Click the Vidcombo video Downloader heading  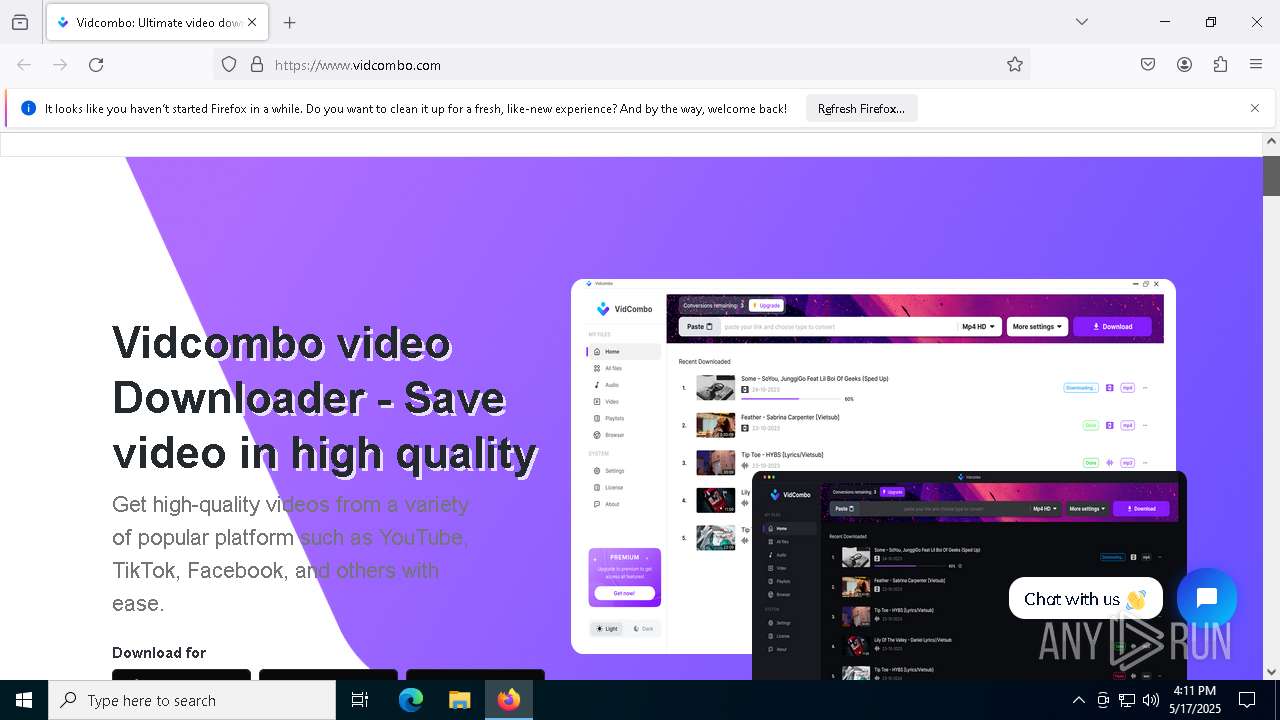[x=325, y=398]
